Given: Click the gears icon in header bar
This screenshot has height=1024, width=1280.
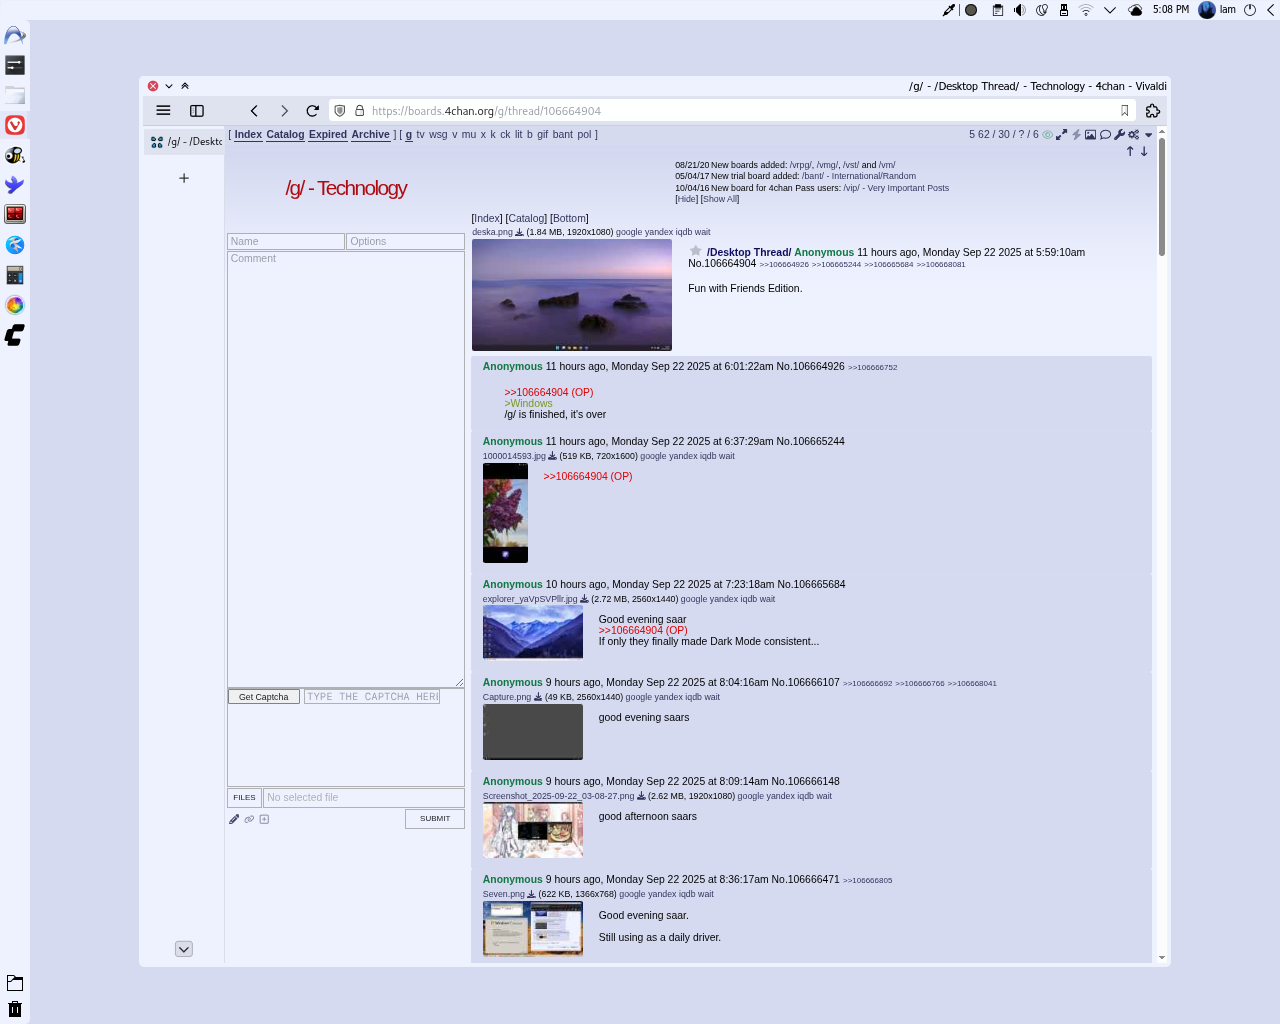Looking at the screenshot, I should (1134, 135).
